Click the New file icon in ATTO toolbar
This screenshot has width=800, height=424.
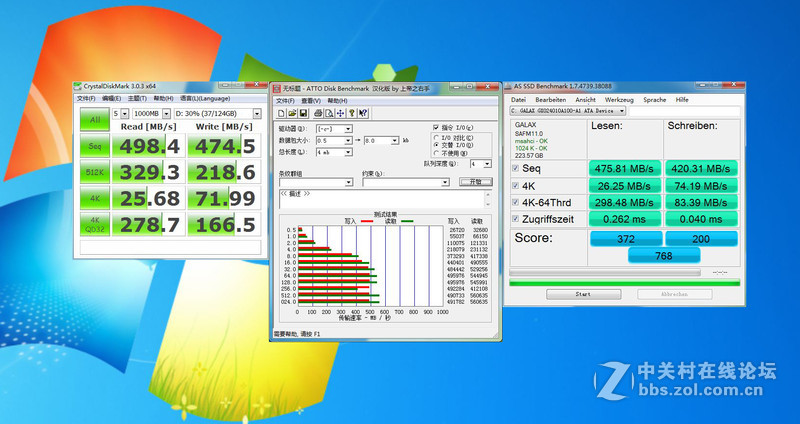pos(279,113)
